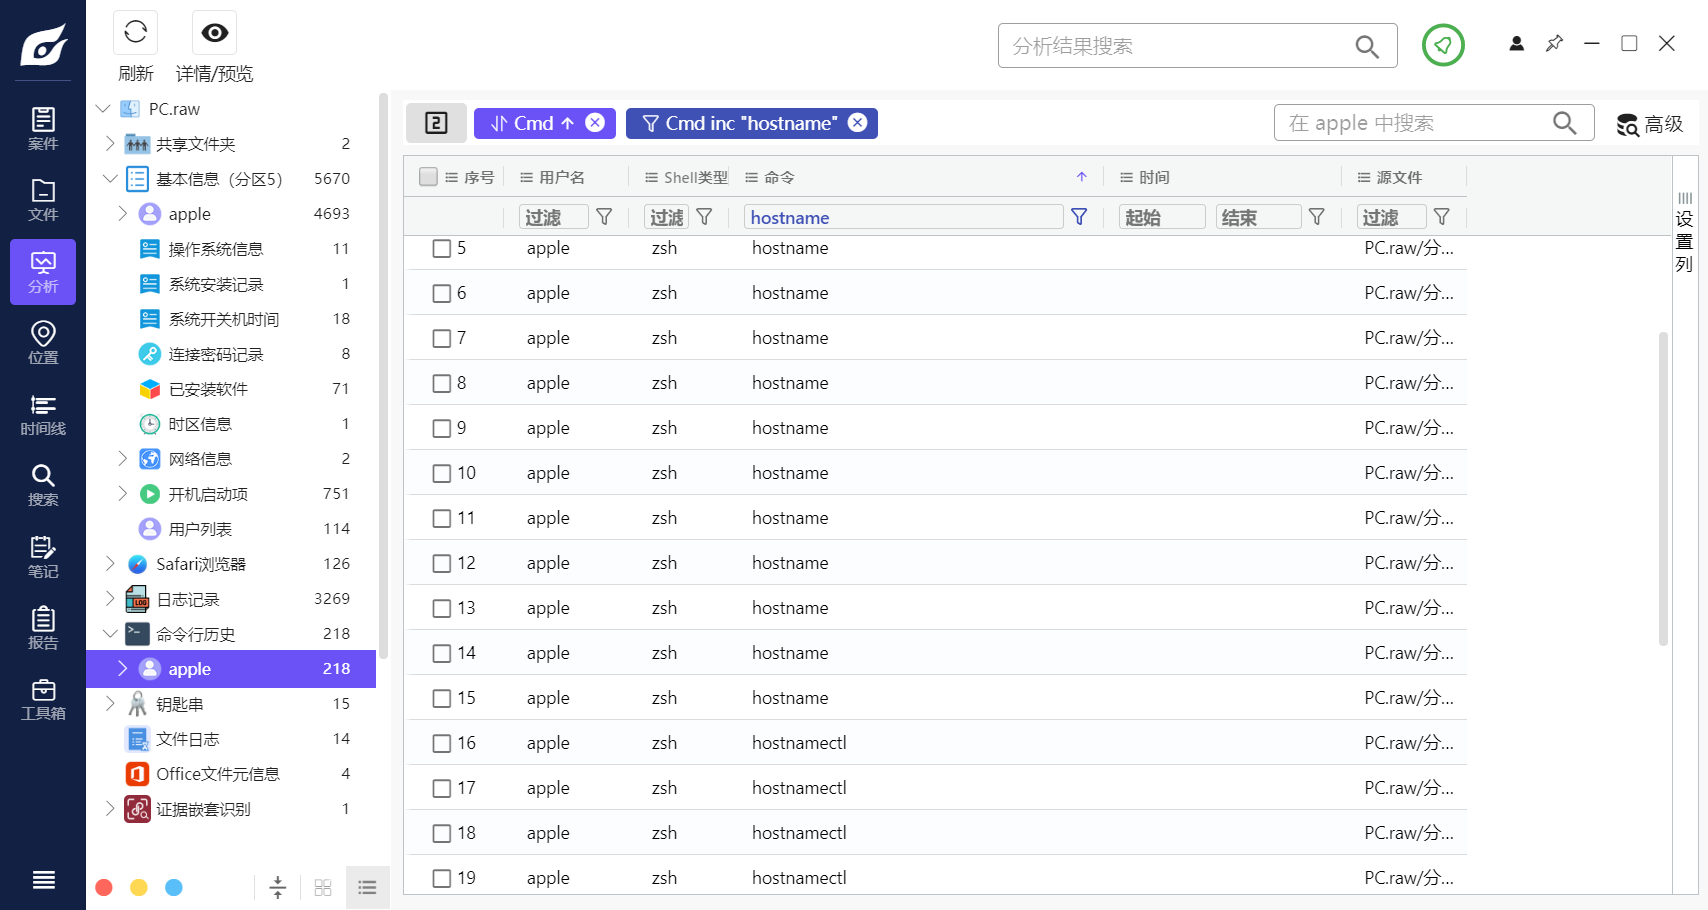The image size is (1708, 910).
Task: Open the user account icon
Action: (x=1517, y=43)
